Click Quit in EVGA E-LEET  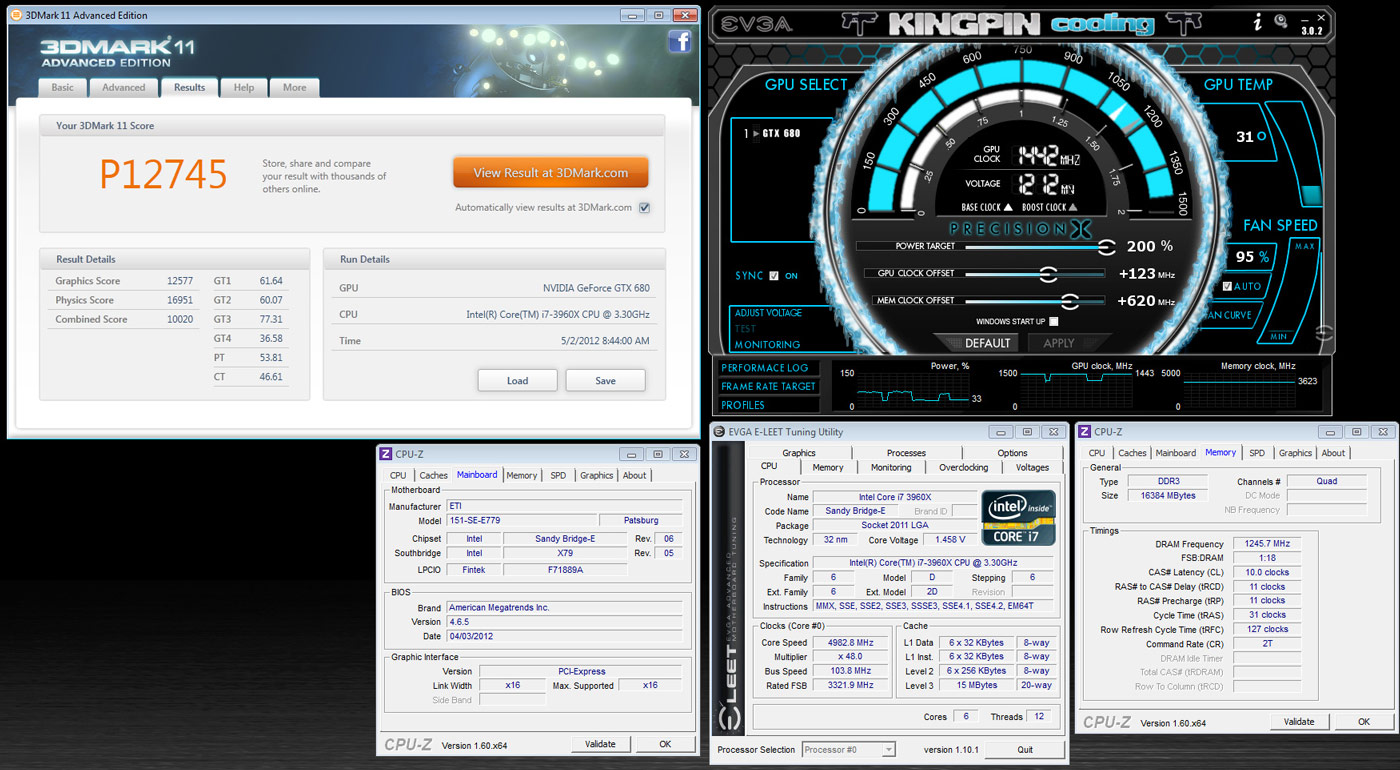[1025, 750]
